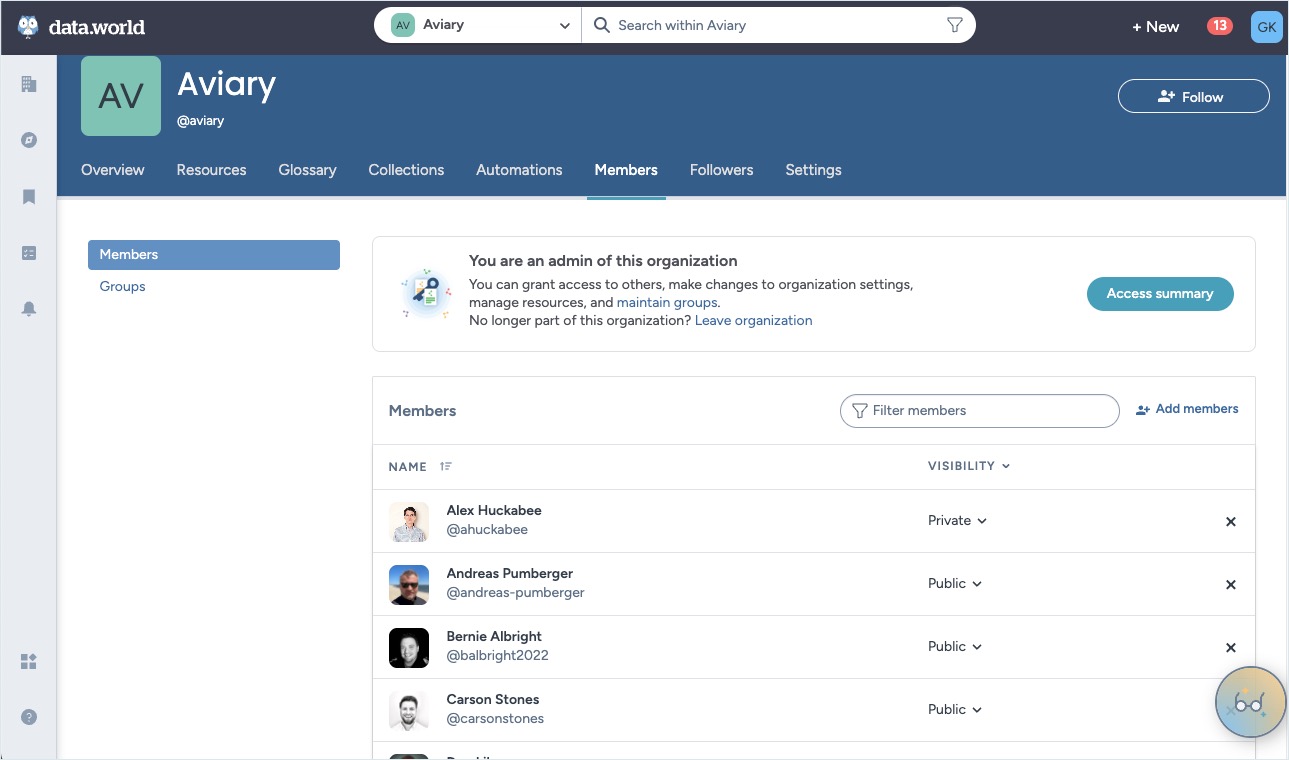
Task: Change Carson Stones' Public visibility dropdown
Action: 955,709
